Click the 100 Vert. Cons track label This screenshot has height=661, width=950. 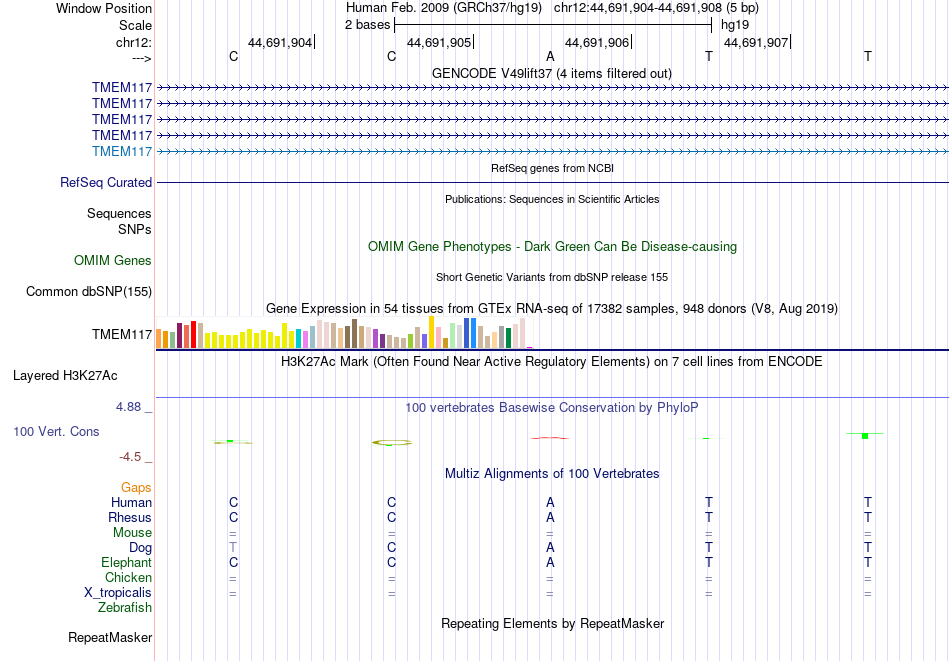click(56, 431)
